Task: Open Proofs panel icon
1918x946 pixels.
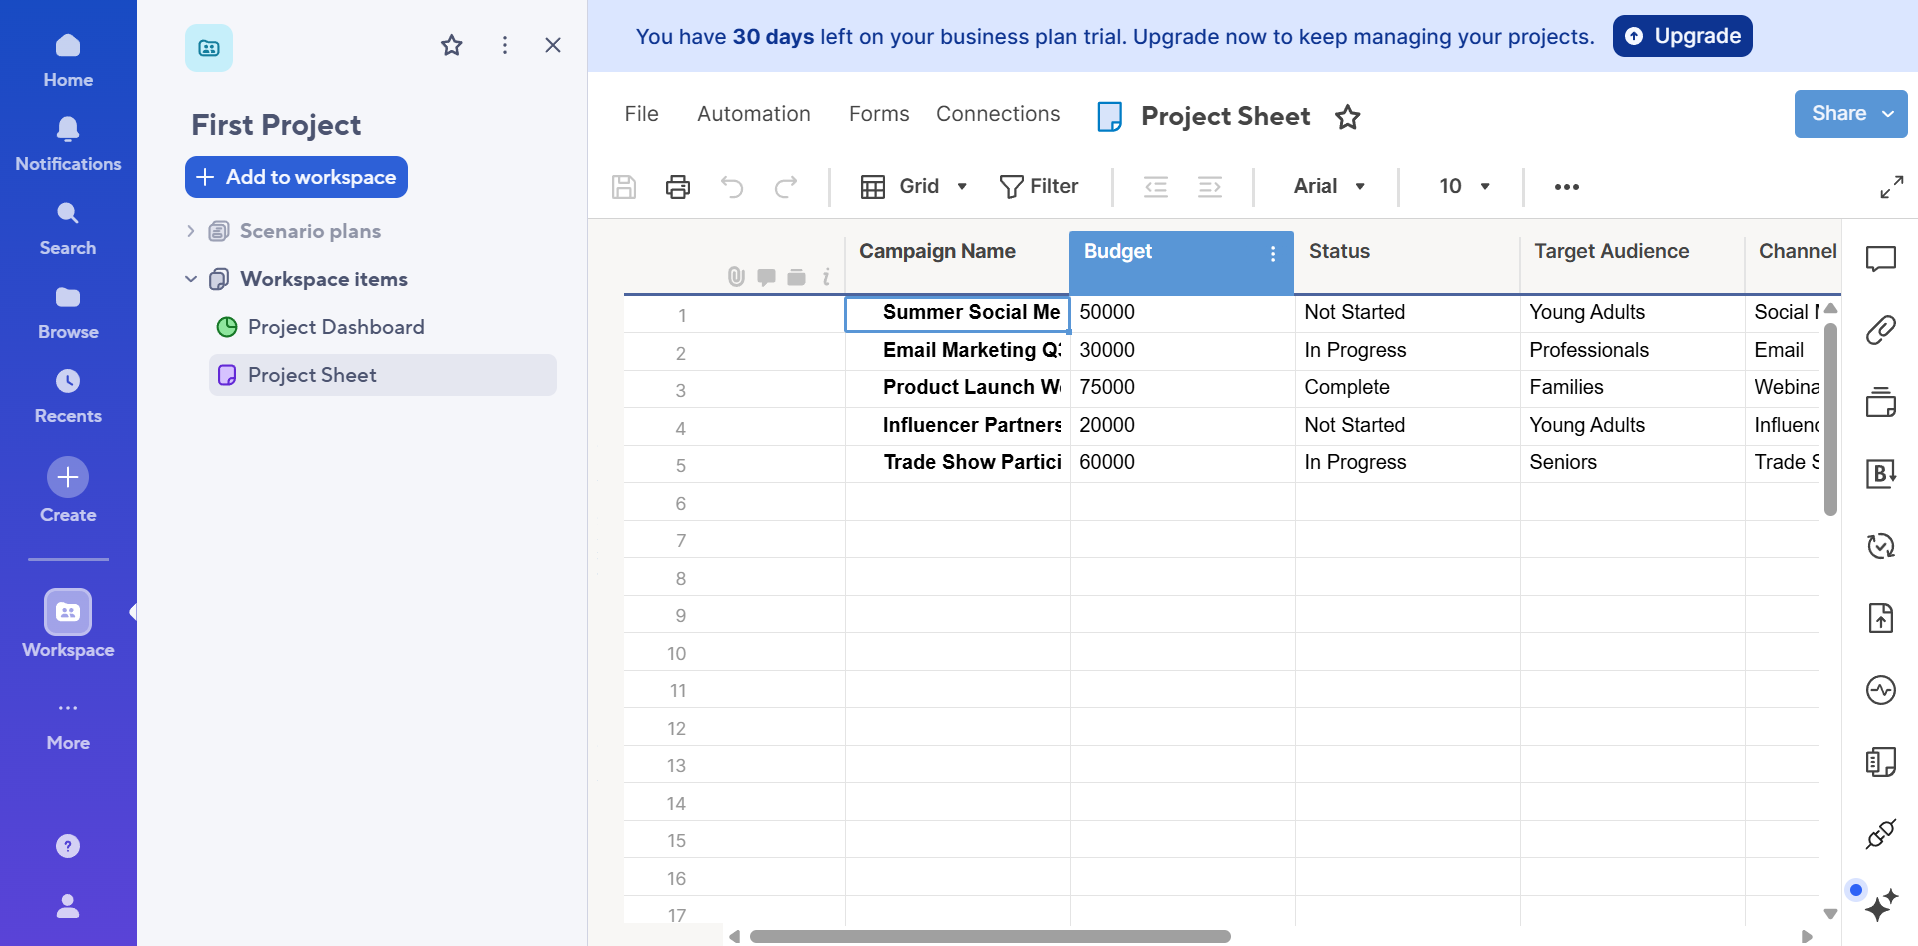Action: [x=1881, y=402]
